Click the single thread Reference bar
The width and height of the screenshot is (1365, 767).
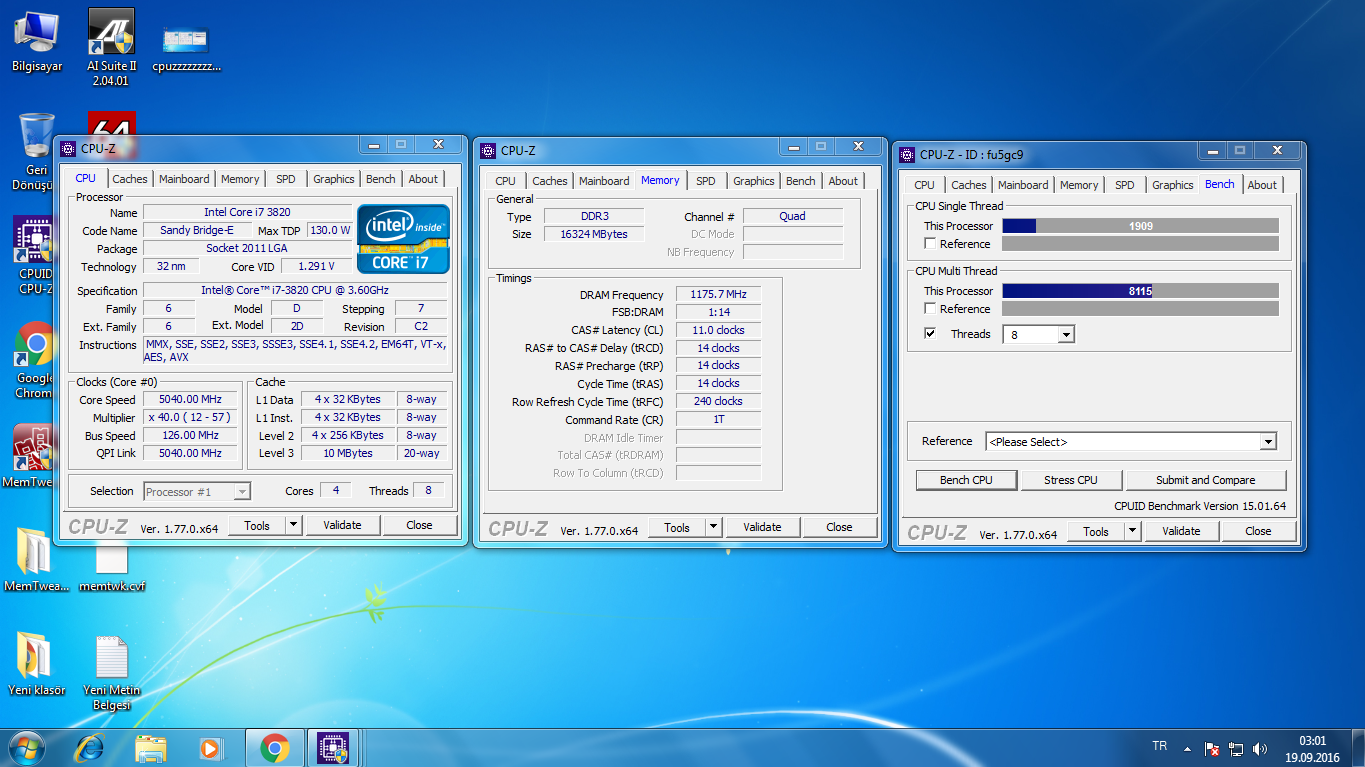(1140, 244)
